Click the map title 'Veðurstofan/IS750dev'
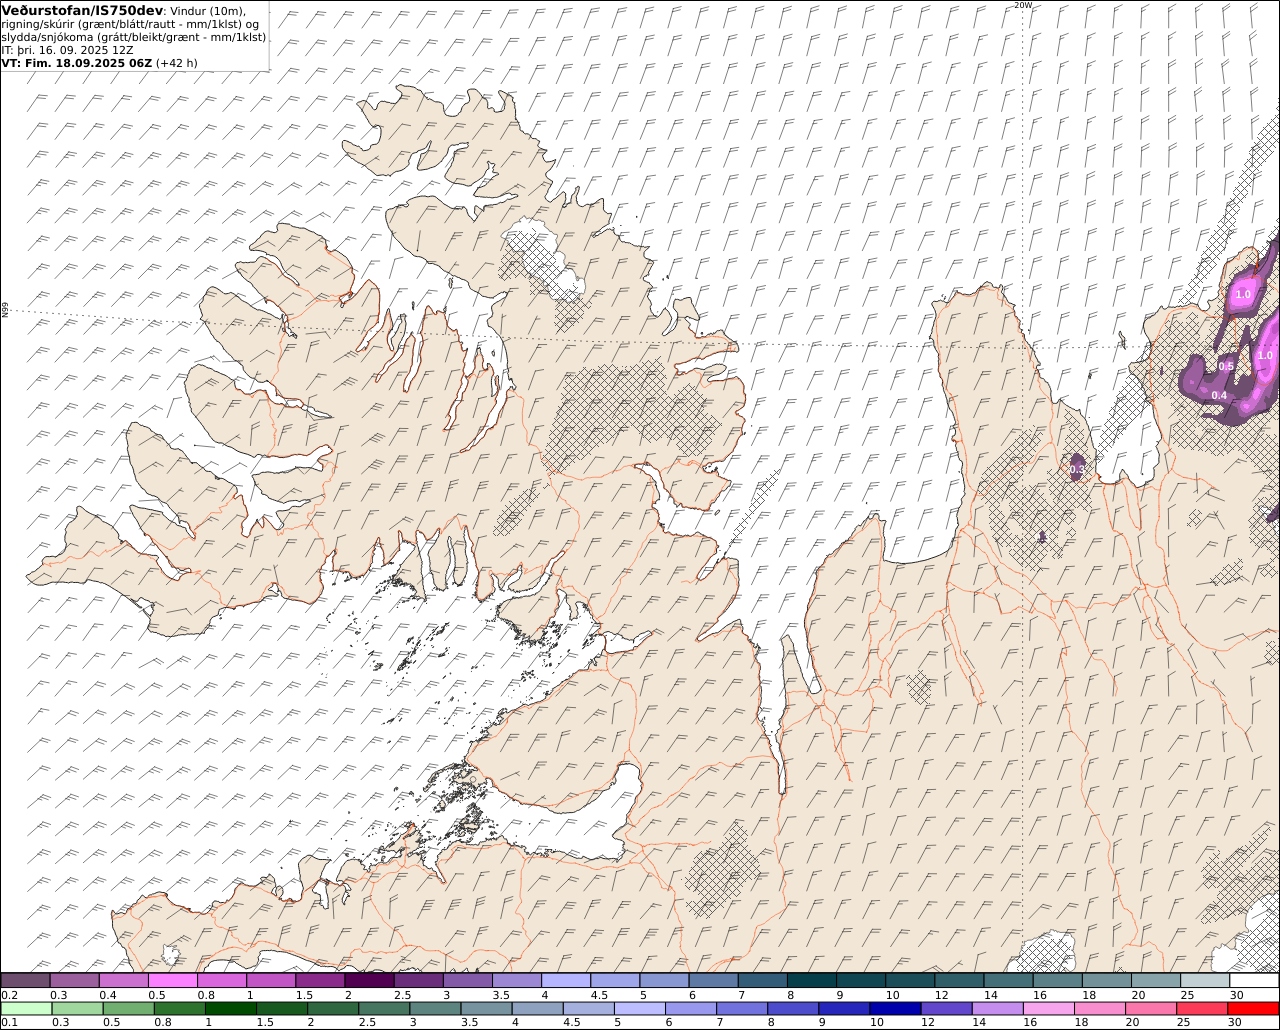This screenshot has height=1030, width=1280. 82,10
